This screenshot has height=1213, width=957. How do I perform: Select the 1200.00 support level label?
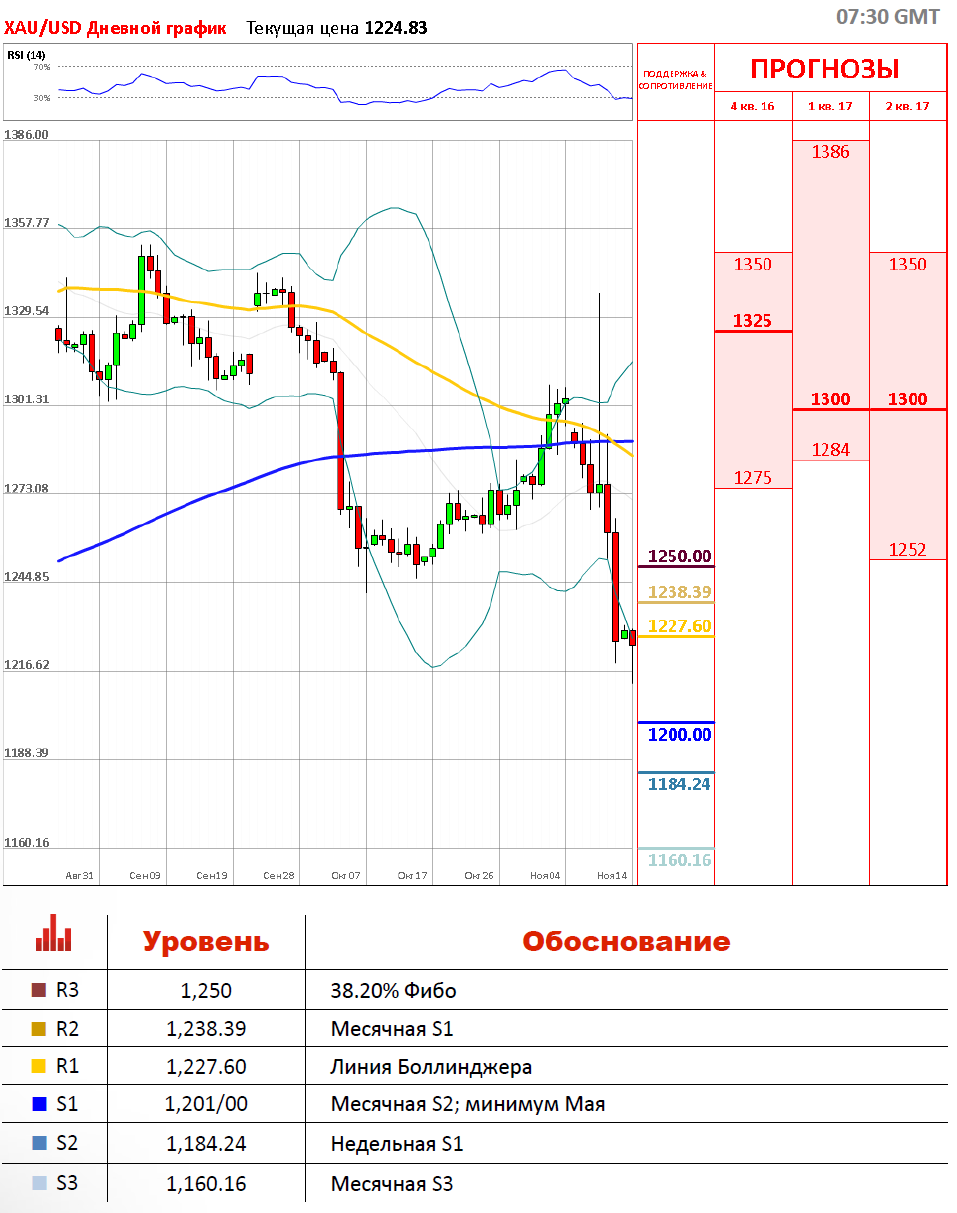[x=679, y=734]
